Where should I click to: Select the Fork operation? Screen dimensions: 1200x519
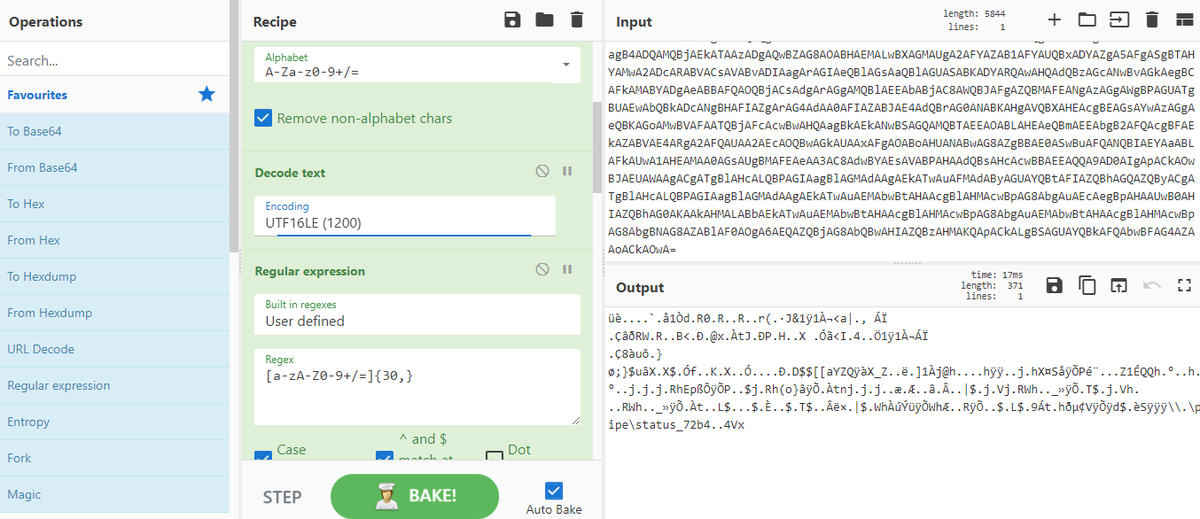pyautogui.click(x=114, y=458)
